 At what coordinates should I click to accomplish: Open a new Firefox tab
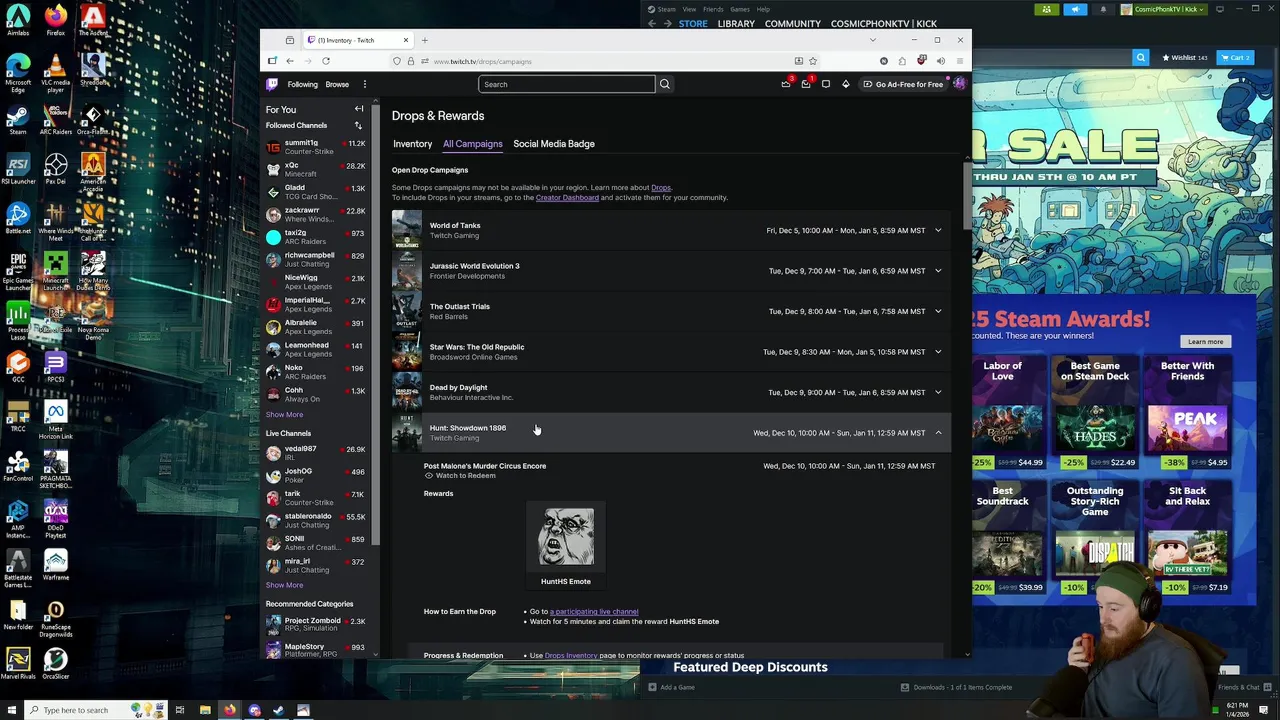424,40
